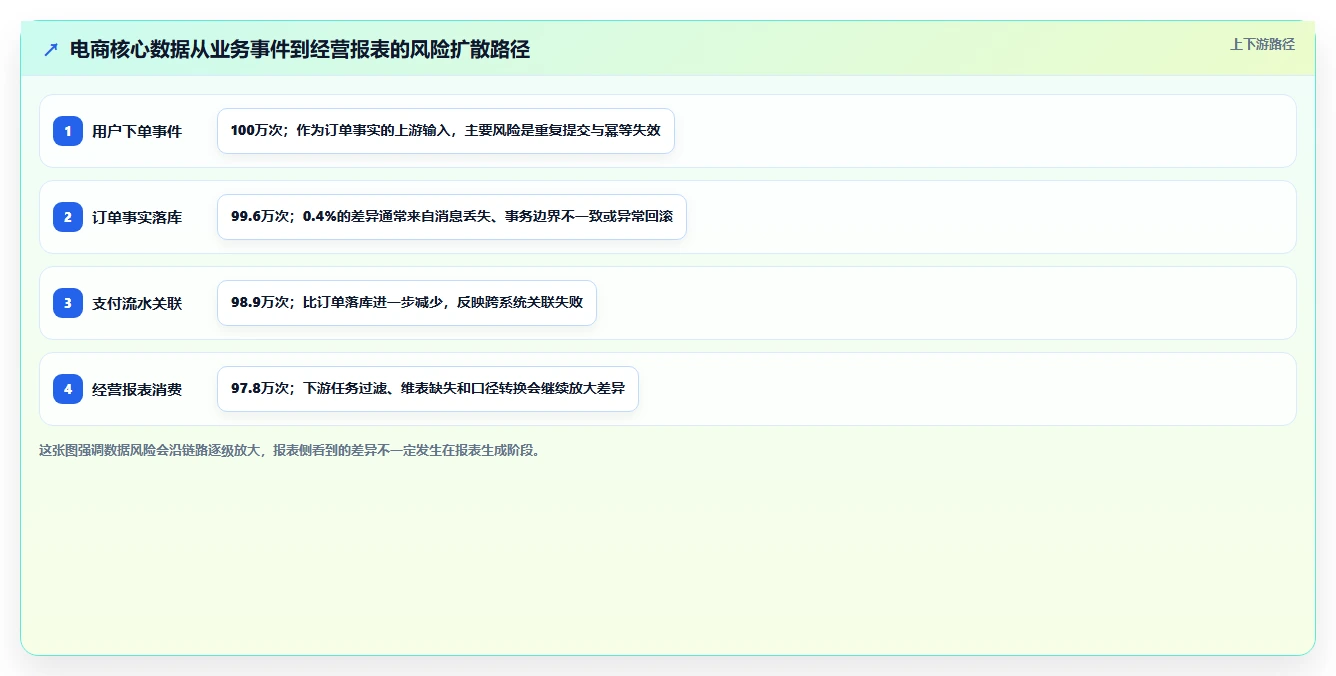This screenshot has width=1336, height=676.
Task: Select the 经营报表消费 step label
Action: point(137,389)
